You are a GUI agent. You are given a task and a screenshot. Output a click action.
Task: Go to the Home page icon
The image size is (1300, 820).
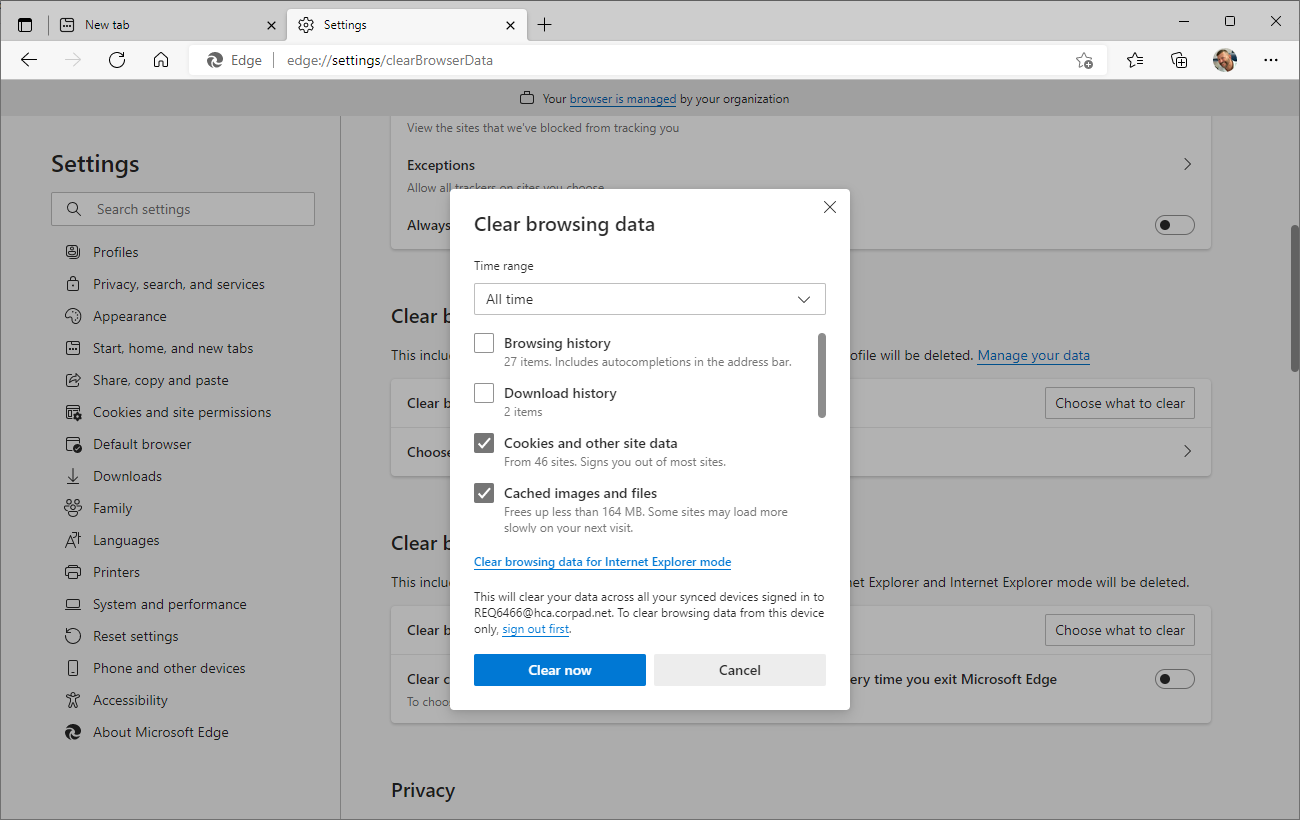[x=161, y=60]
